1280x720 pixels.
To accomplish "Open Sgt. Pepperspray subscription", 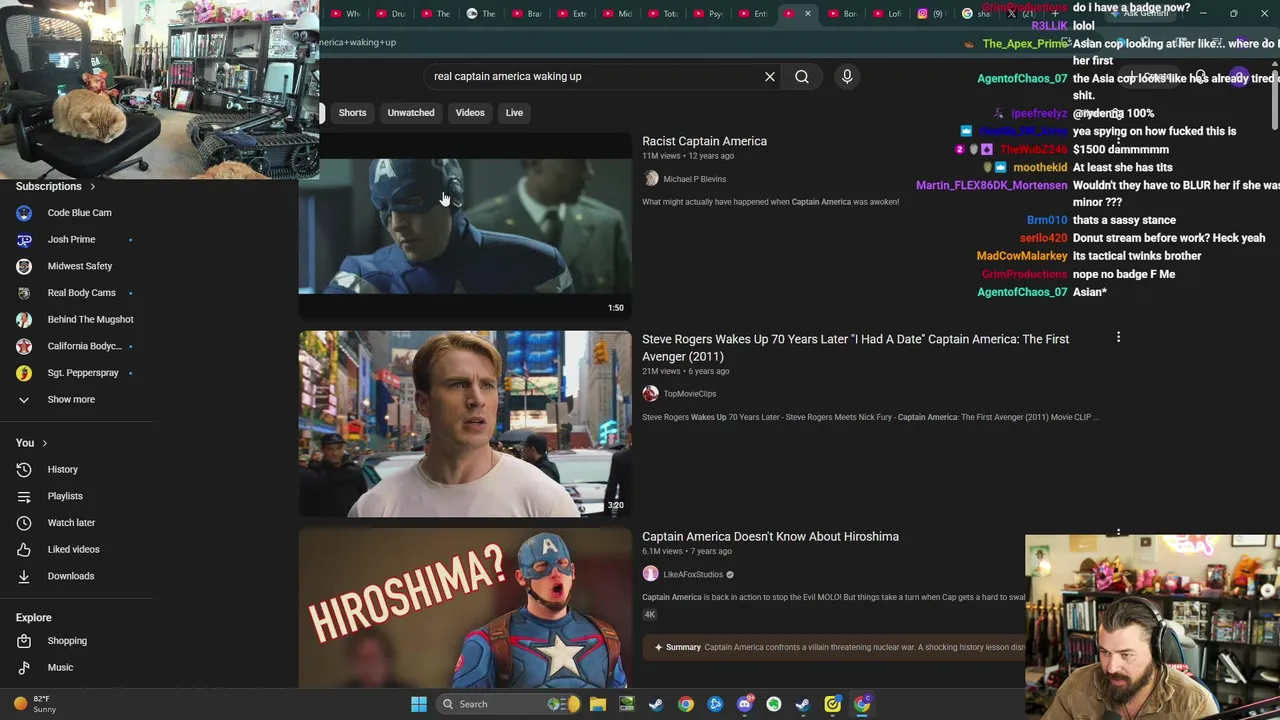I will coord(76,372).
